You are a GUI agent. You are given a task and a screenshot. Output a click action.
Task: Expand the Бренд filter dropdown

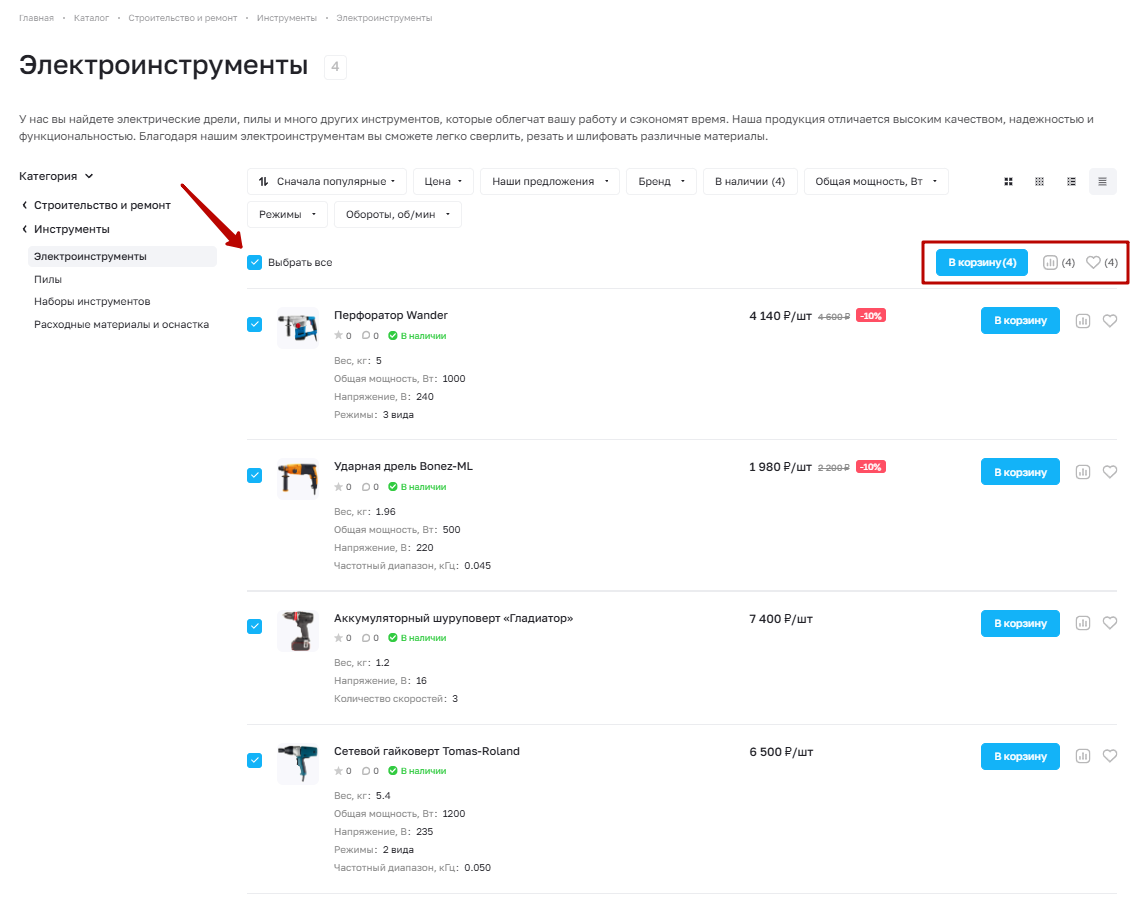tap(661, 181)
